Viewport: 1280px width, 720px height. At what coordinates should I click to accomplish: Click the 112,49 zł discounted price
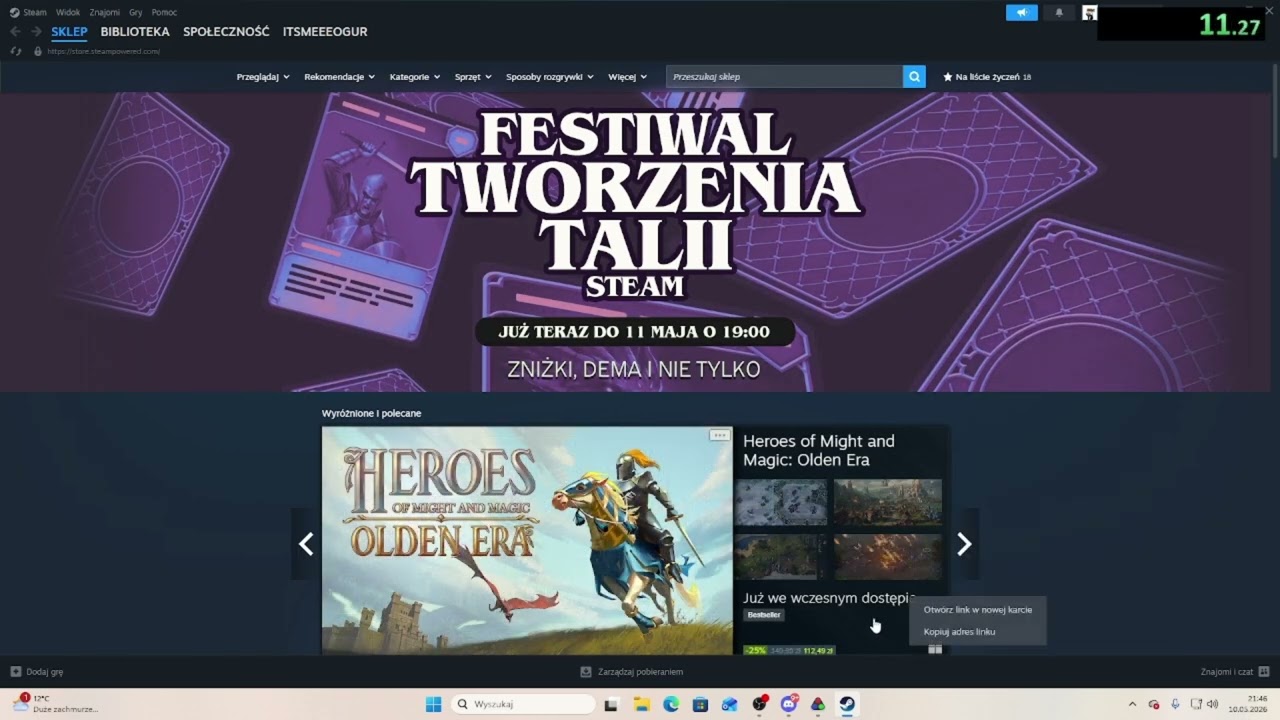[x=819, y=650]
